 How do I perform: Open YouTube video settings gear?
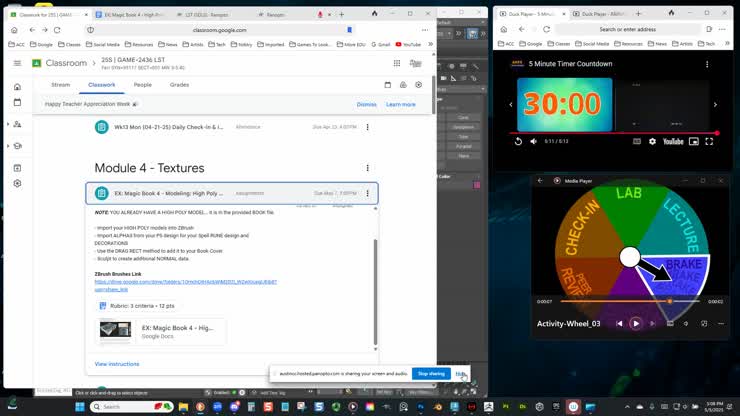[653, 141]
